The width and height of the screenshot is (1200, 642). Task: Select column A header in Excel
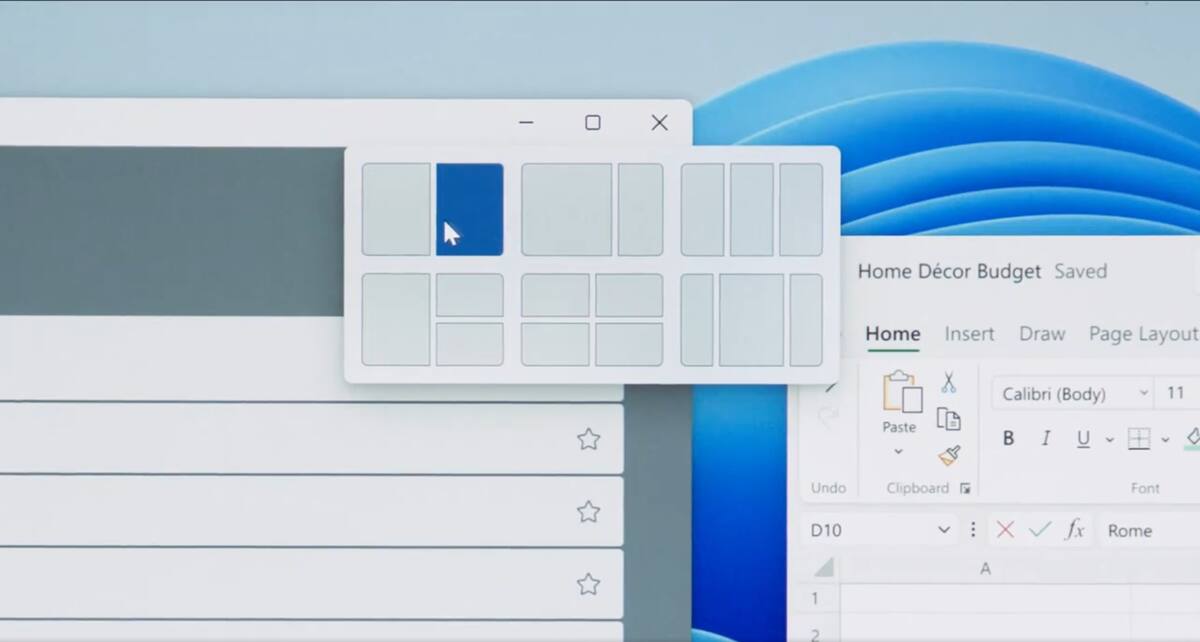pyautogui.click(x=985, y=568)
